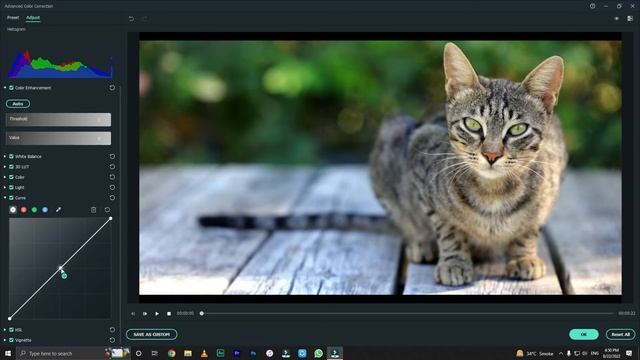Image resolution: width=640 pixels, height=360 pixels.
Task: Click the bottom-left curve endpoint
Action: (9, 318)
